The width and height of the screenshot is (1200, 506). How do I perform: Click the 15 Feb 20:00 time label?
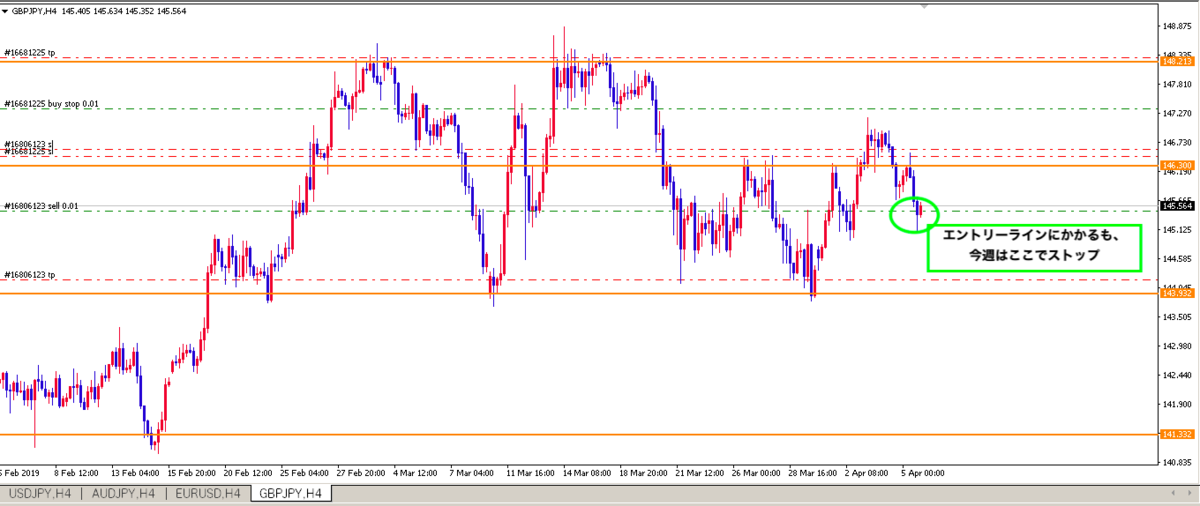[192, 471]
